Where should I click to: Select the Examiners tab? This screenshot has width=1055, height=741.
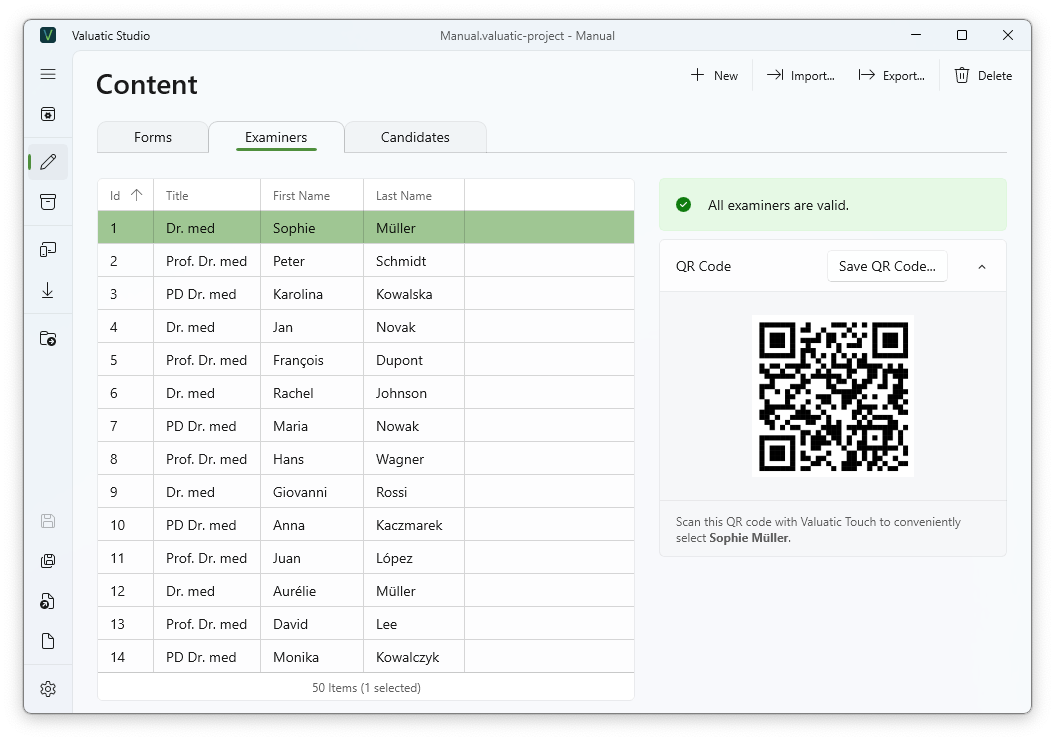[276, 137]
